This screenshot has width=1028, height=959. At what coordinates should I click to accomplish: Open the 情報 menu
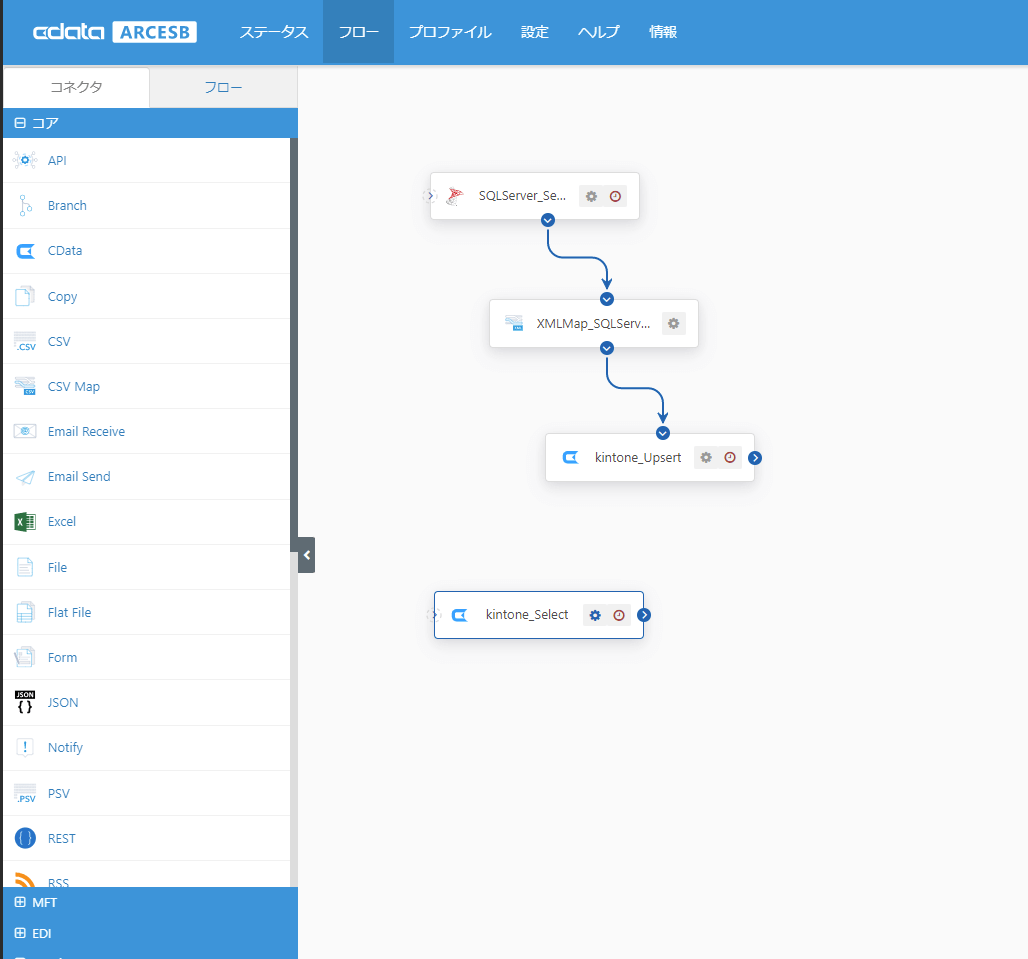click(x=663, y=31)
